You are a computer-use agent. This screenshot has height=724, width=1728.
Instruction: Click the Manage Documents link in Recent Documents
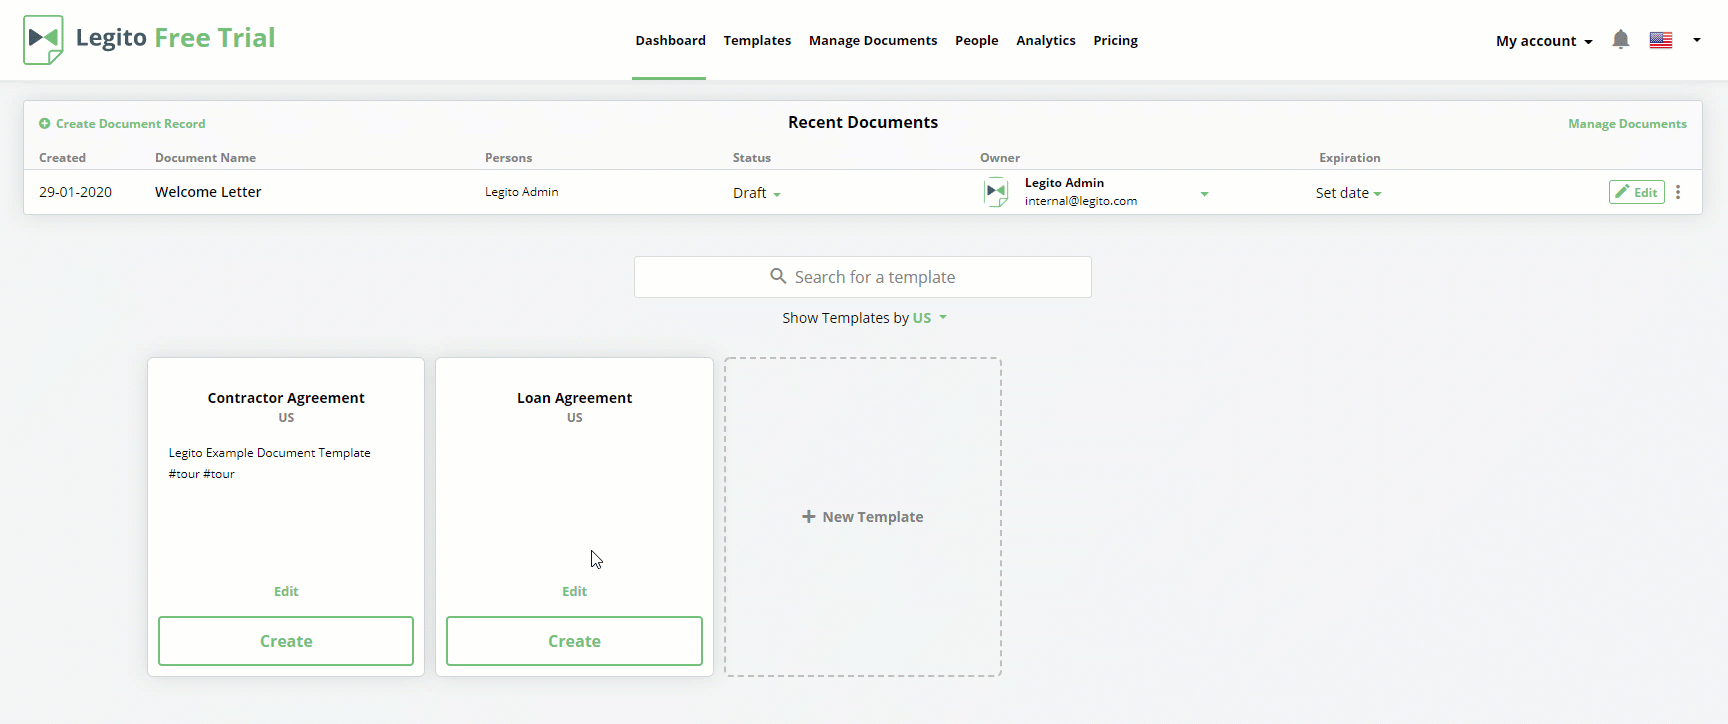(1627, 124)
